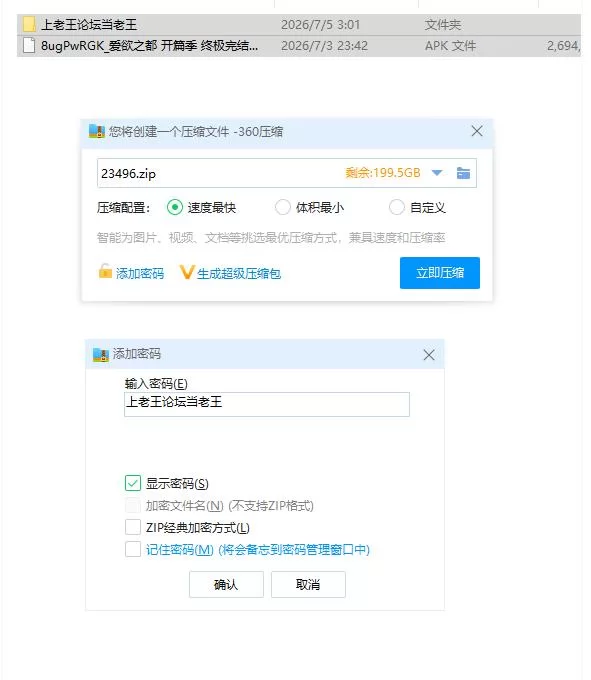Uncheck the 显示密码(S) checkbox
The height and width of the screenshot is (680, 591).
pos(133,483)
